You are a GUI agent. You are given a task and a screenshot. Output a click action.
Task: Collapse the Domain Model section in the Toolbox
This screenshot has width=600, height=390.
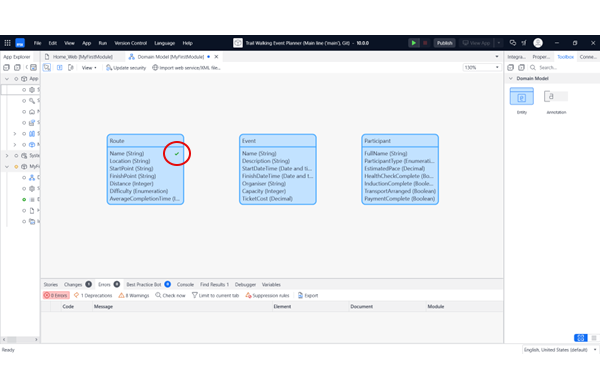click(510, 78)
